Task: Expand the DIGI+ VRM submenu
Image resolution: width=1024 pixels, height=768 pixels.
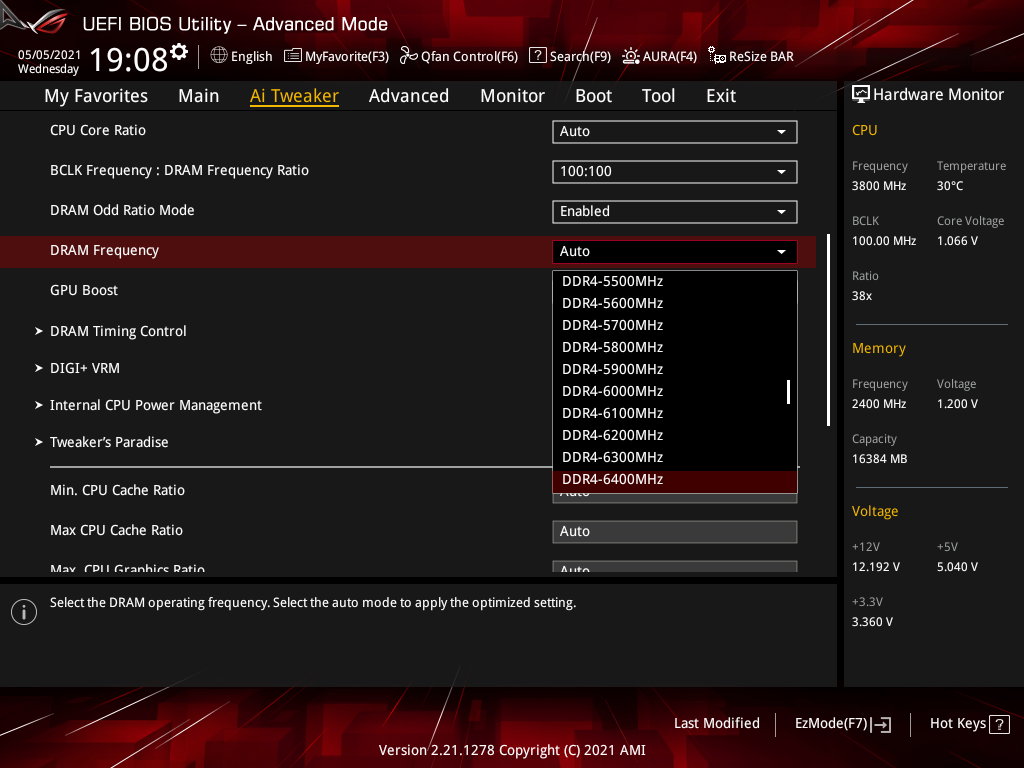Action: pyautogui.click(x=85, y=368)
